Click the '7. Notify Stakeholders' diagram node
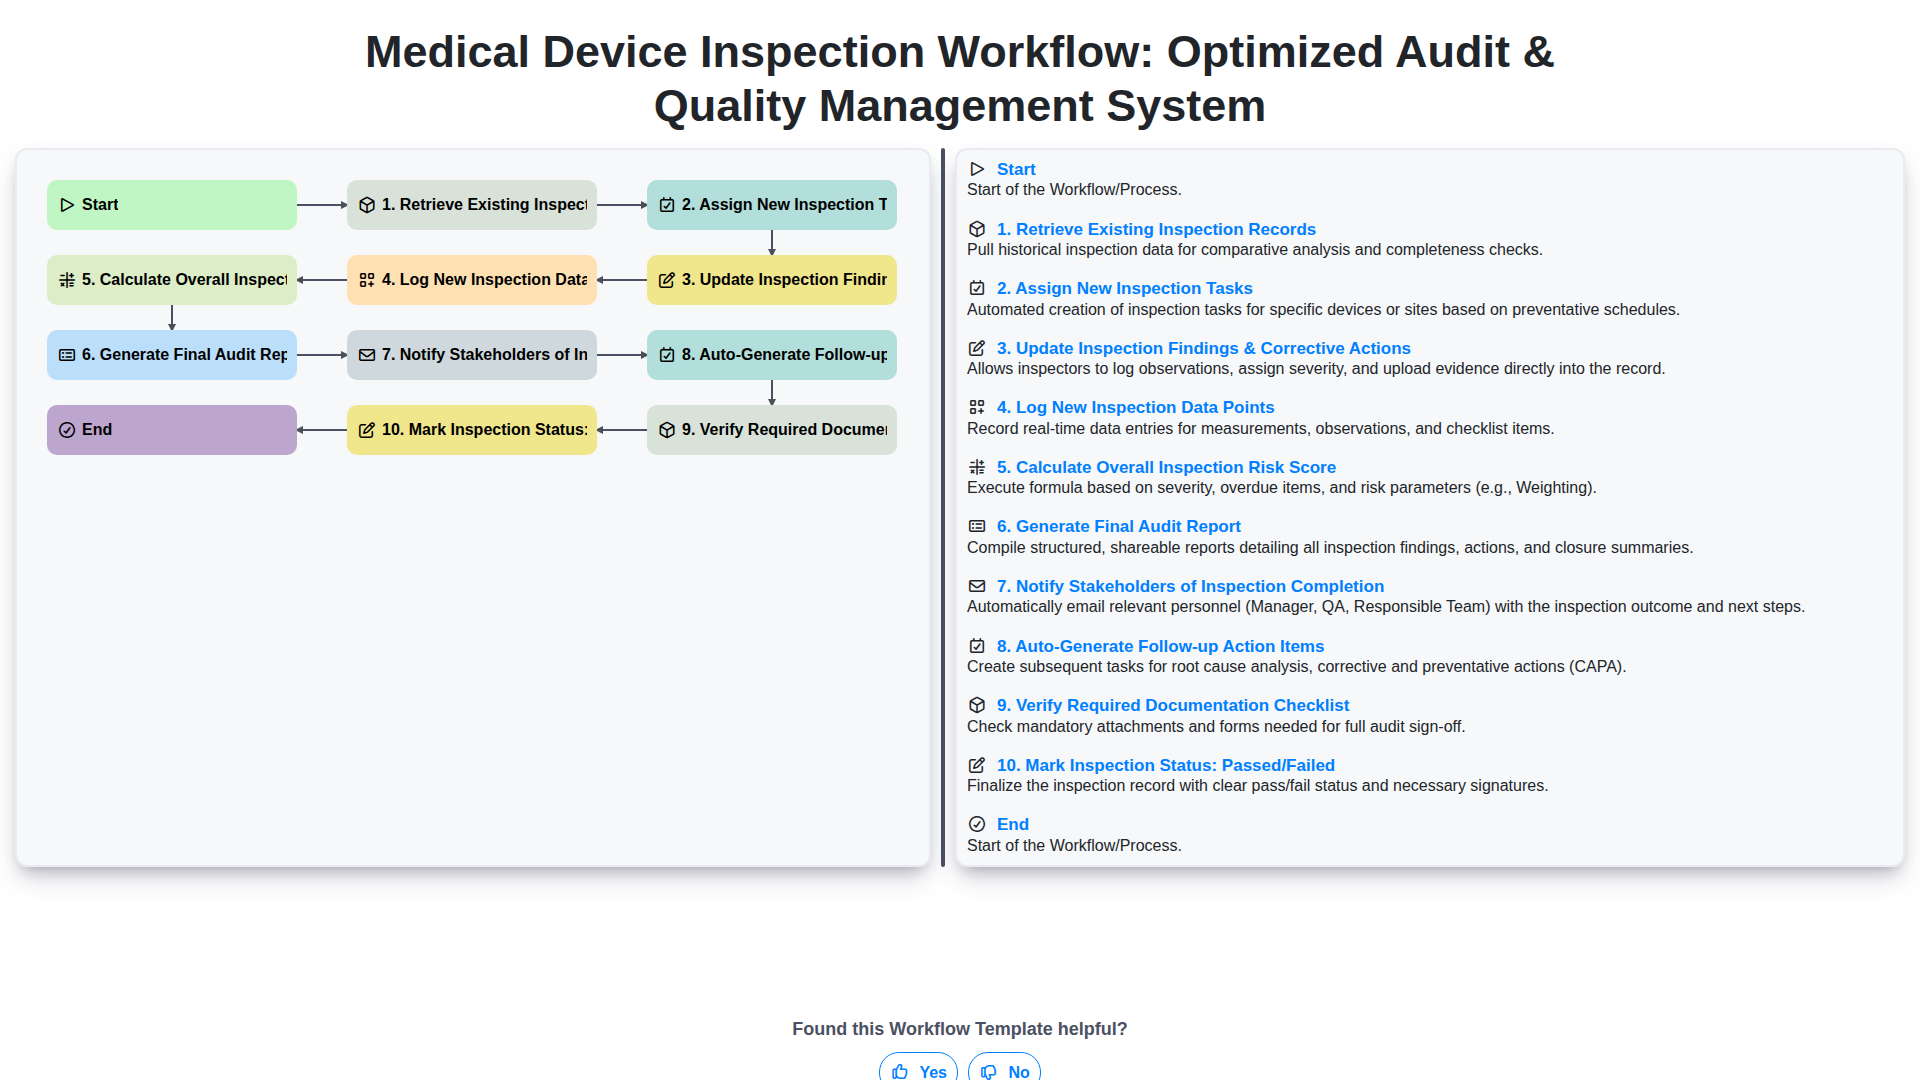This screenshot has width=1920, height=1080. point(472,355)
